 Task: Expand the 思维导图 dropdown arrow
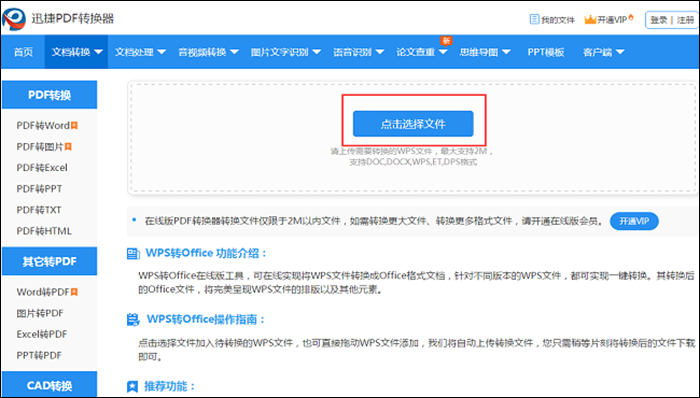point(506,52)
